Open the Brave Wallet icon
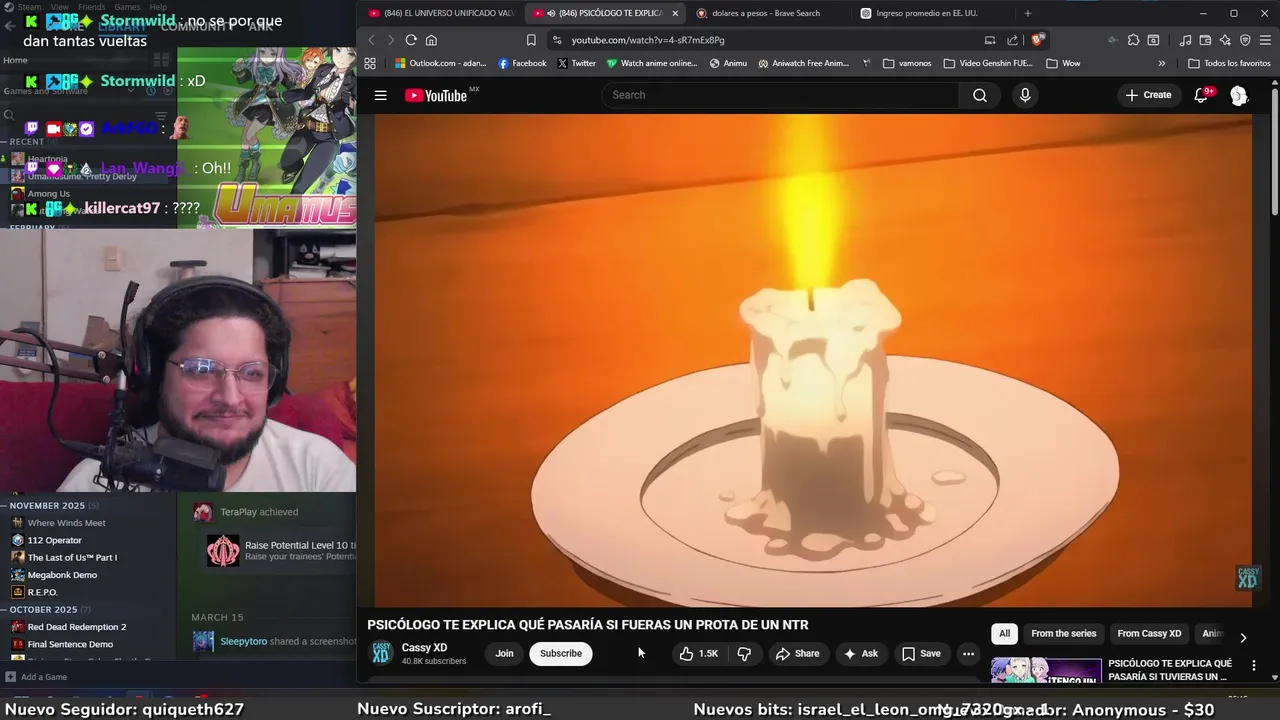1280x720 pixels. coord(1205,40)
